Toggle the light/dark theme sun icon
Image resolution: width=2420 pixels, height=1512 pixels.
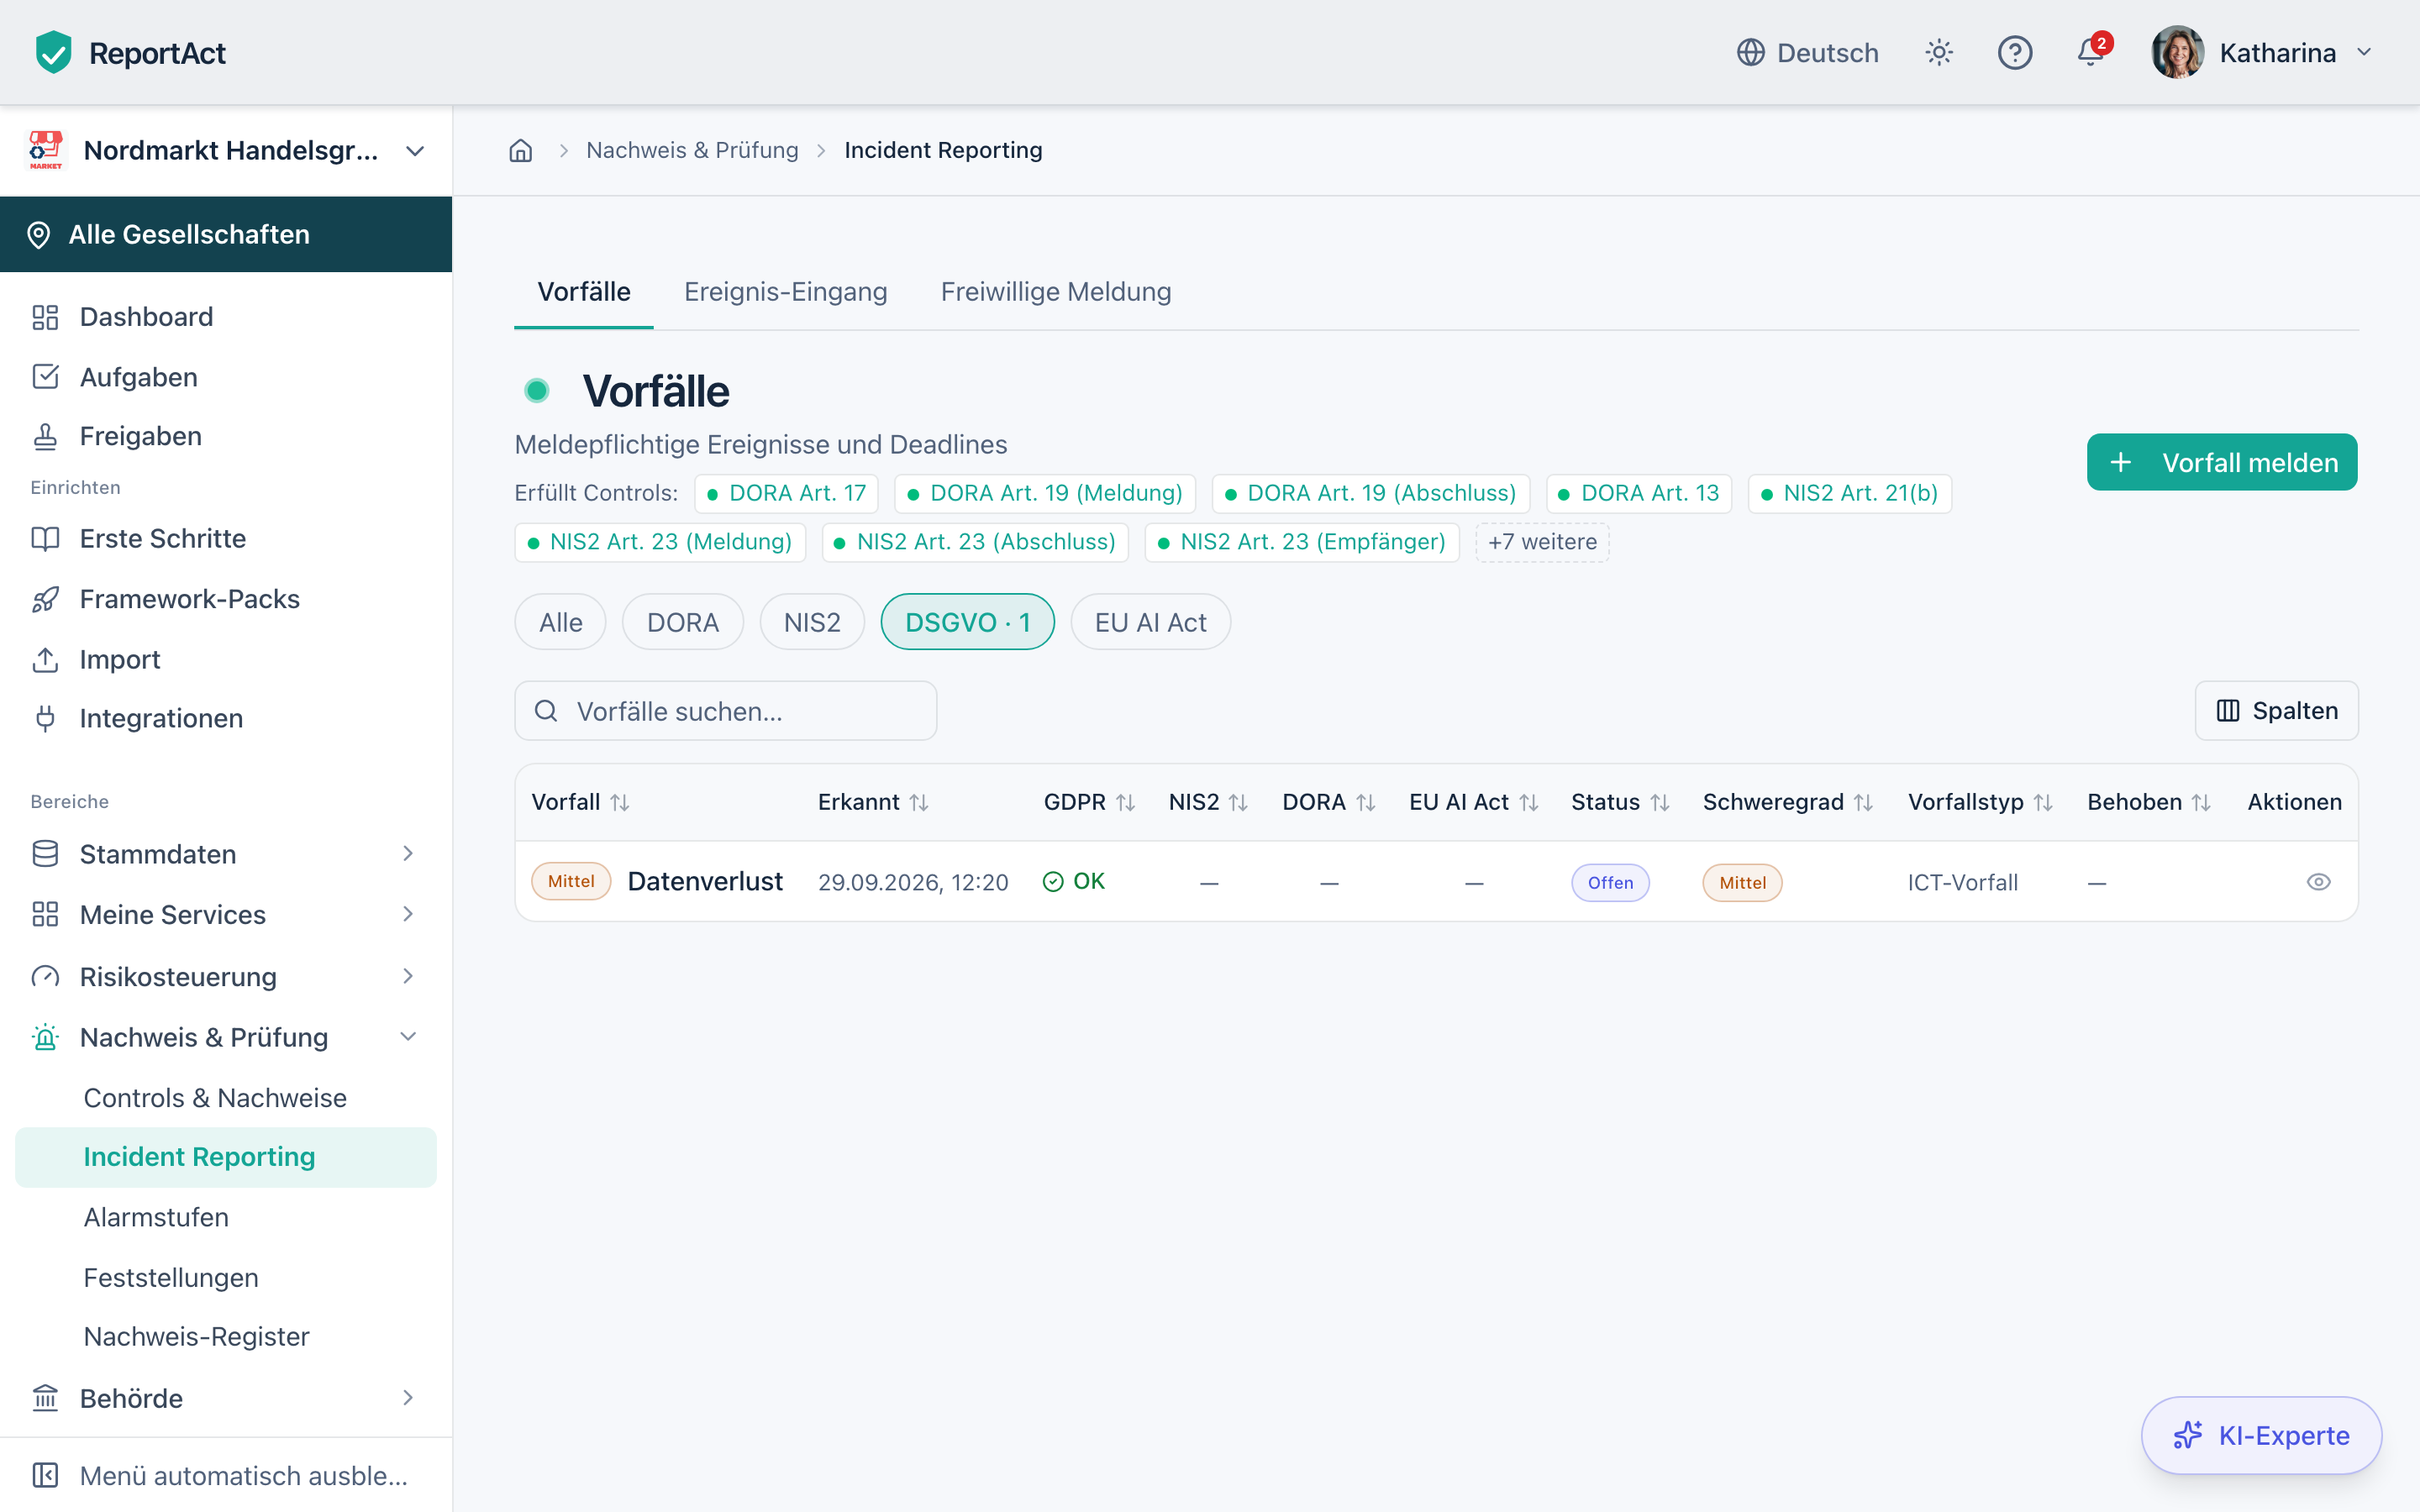[1939, 52]
